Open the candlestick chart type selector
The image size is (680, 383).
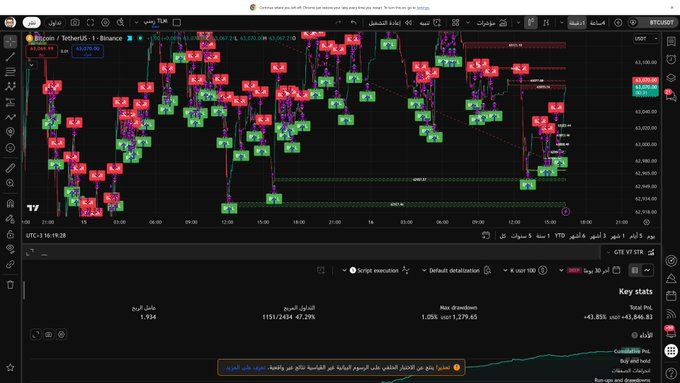tap(530, 22)
